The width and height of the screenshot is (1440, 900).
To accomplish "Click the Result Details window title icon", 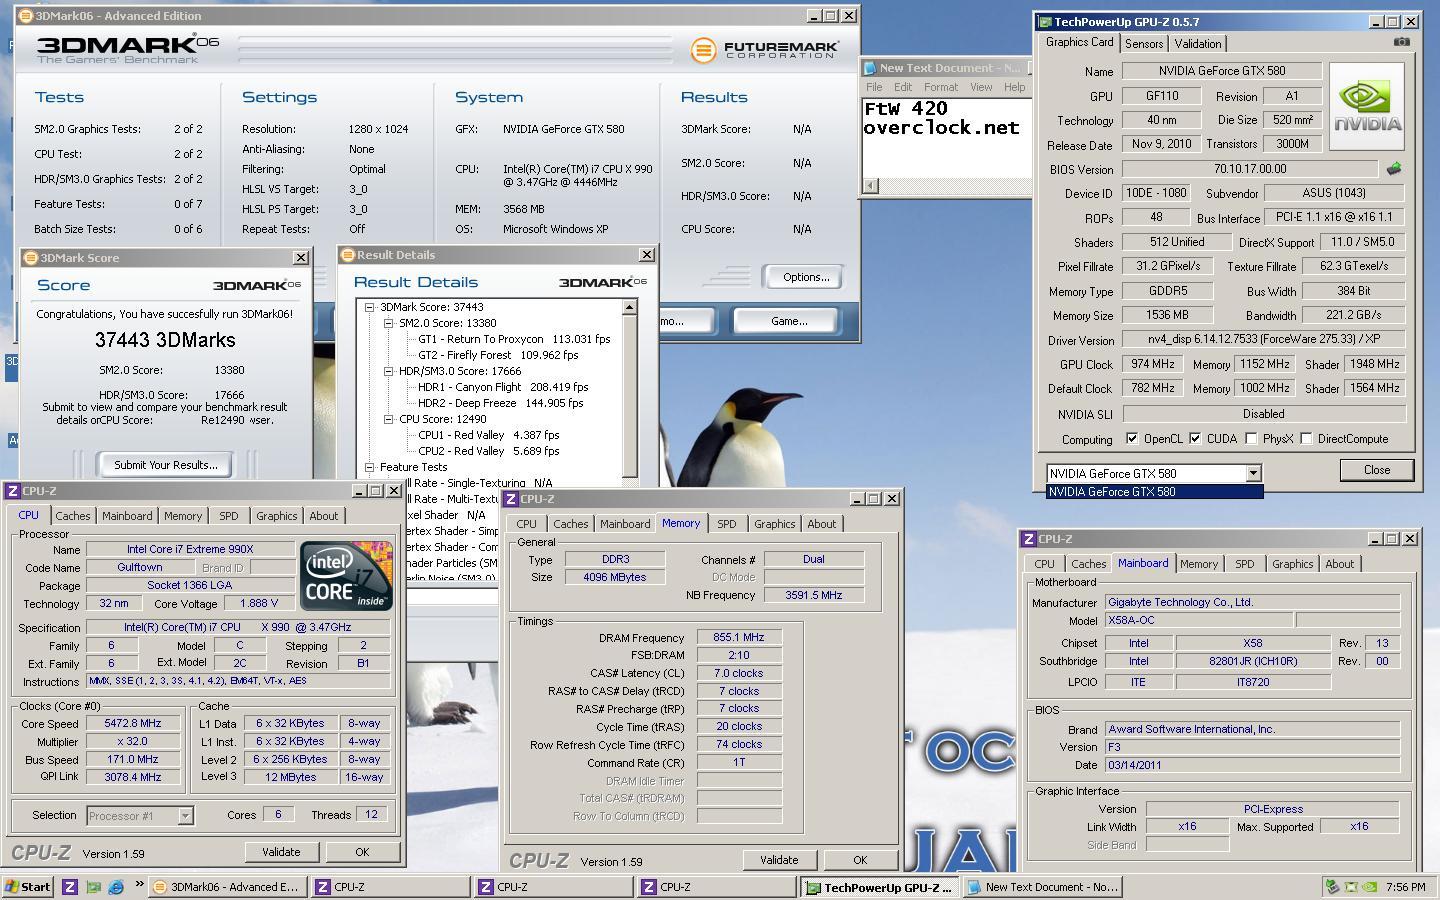I will point(348,255).
